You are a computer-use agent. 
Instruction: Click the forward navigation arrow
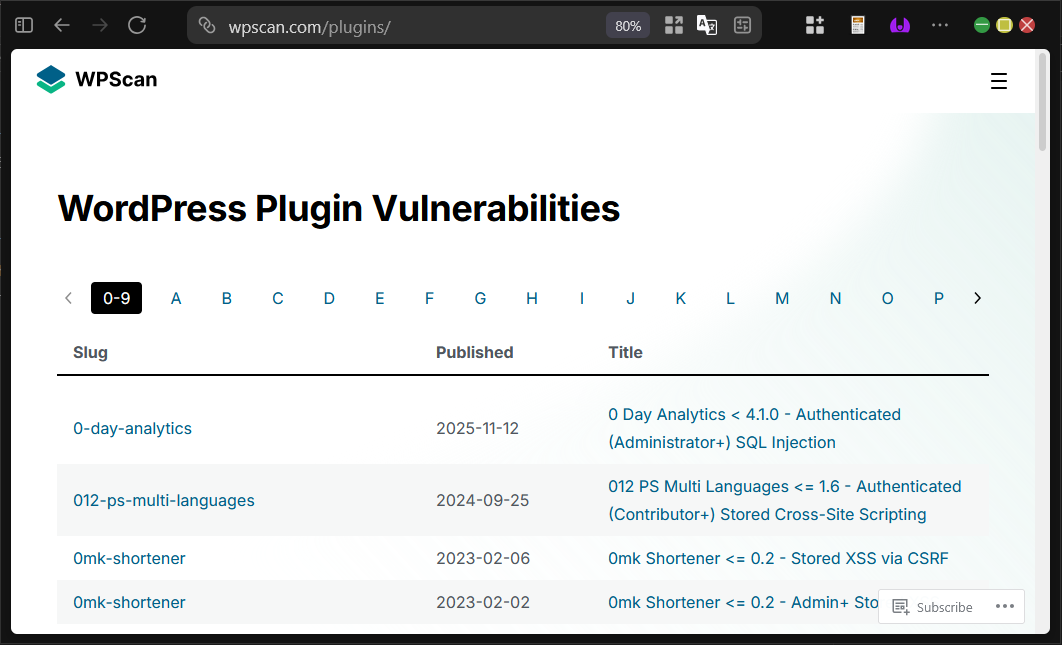coord(100,26)
